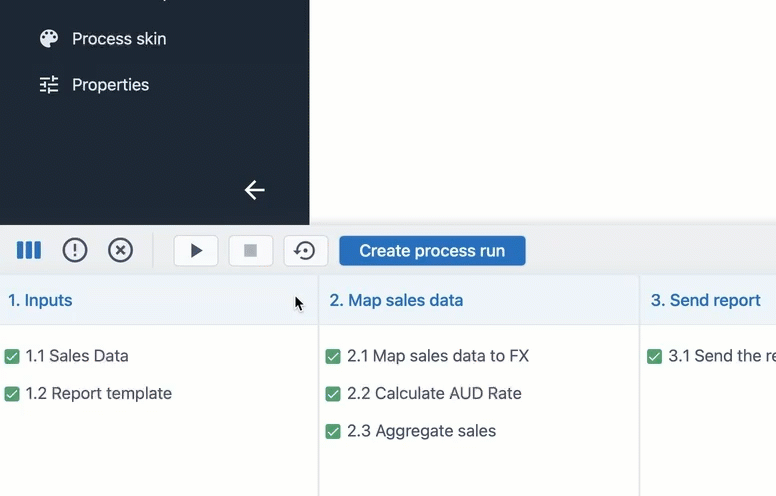
Task: Click the exclamation alert circle icon
Action: (x=75, y=250)
